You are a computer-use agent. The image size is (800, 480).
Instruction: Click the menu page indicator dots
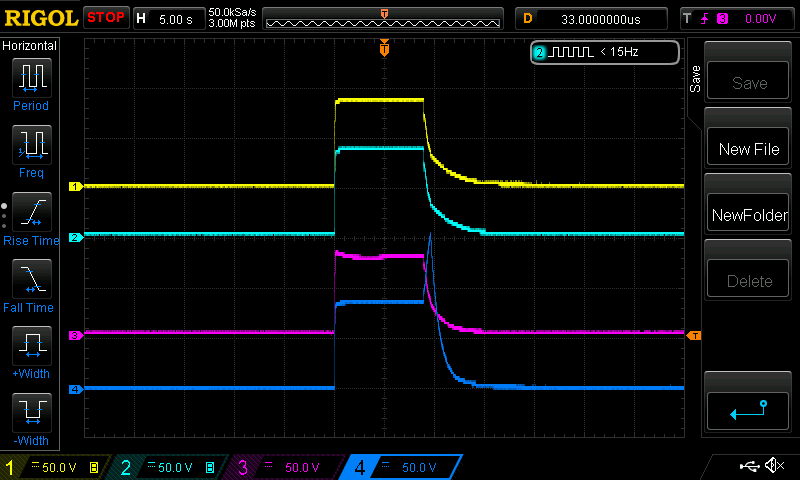(x=4, y=216)
